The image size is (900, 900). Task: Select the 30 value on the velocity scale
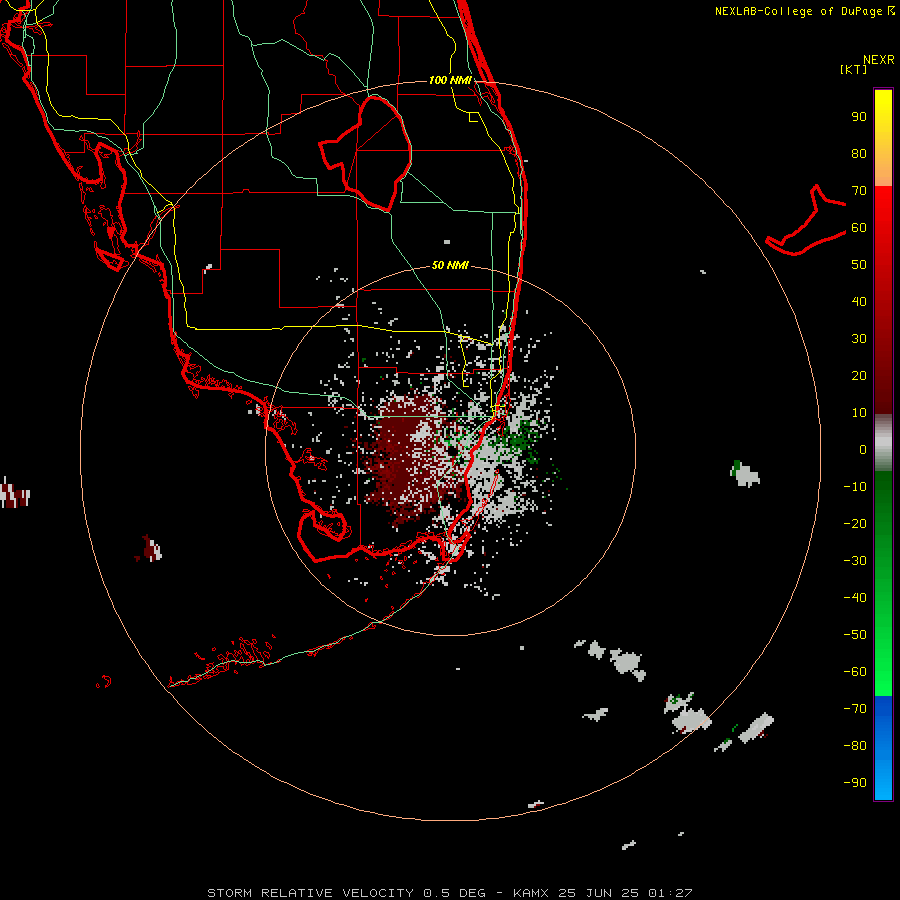coord(859,339)
